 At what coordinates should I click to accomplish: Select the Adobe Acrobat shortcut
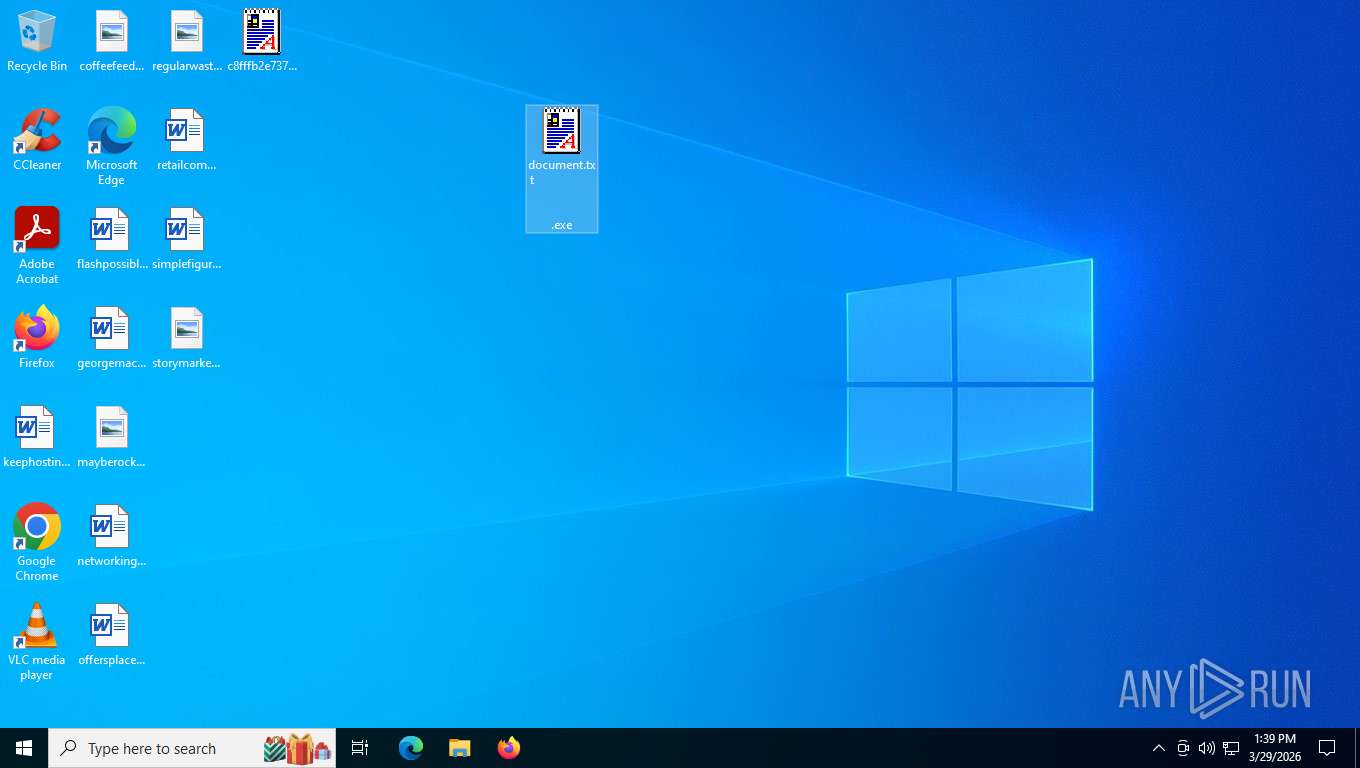[x=37, y=246]
